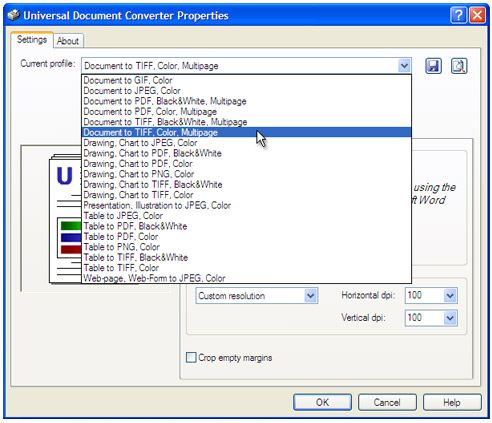Screen dimensions: 492x423
Task: Select Web-page, Web-Form to JPEG, Color
Action: coord(246,278)
